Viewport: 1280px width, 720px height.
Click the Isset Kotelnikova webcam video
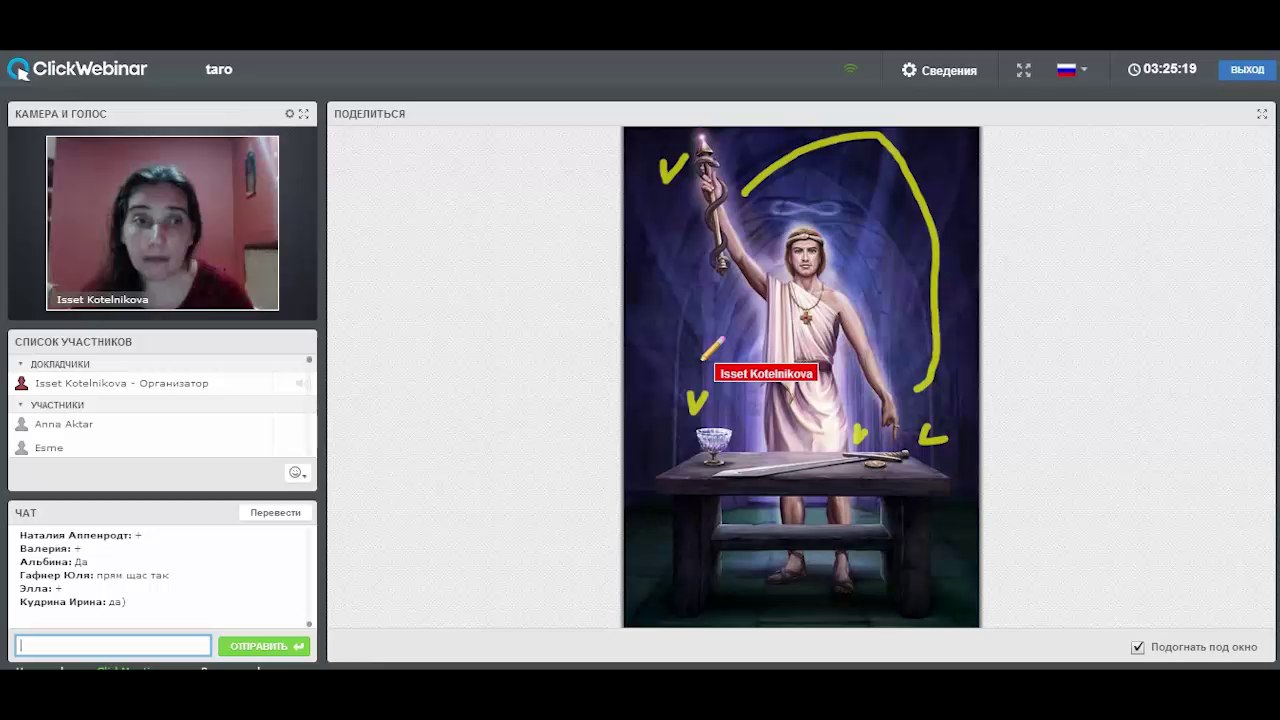click(x=162, y=223)
